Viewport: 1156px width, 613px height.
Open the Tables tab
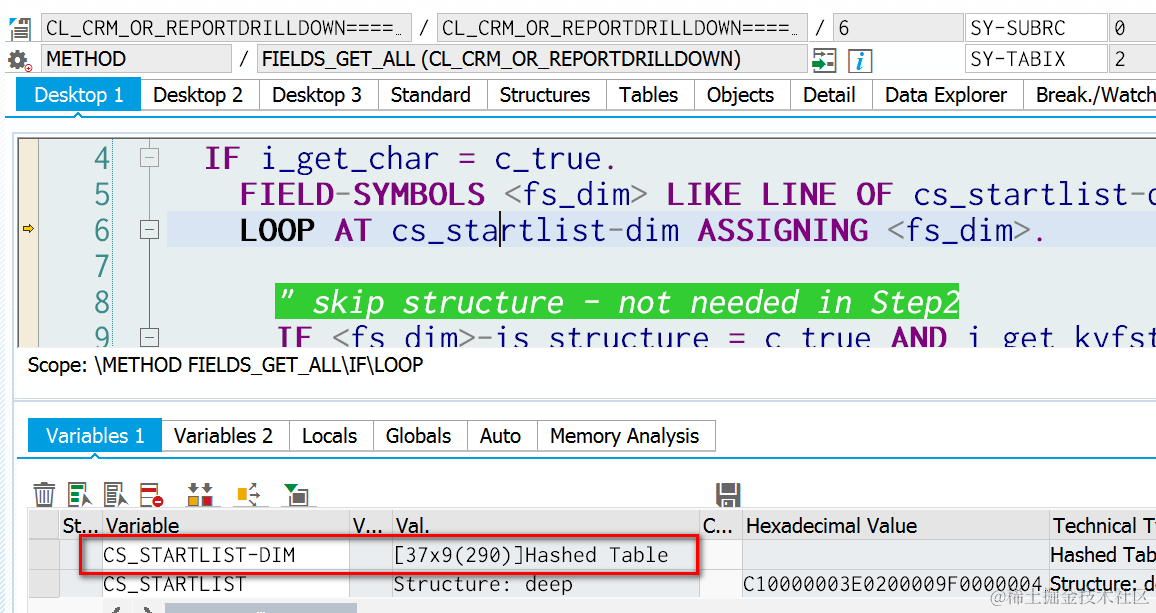click(x=649, y=95)
